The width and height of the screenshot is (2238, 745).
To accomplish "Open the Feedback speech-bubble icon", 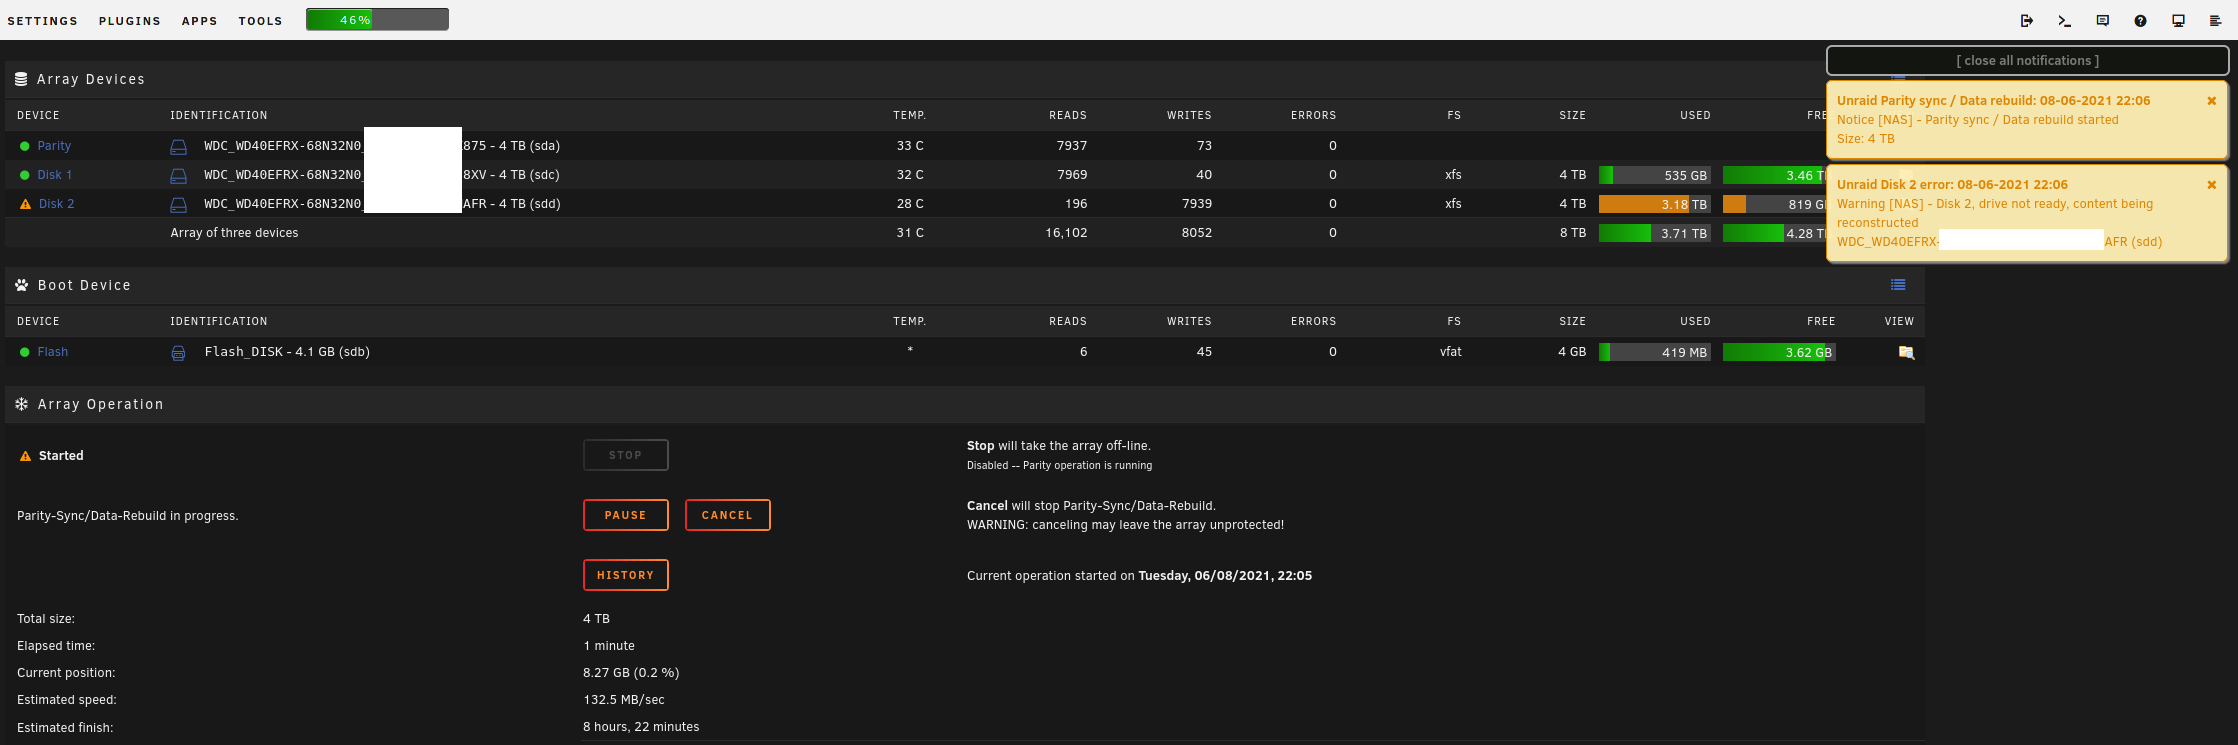I will coord(2102,21).
